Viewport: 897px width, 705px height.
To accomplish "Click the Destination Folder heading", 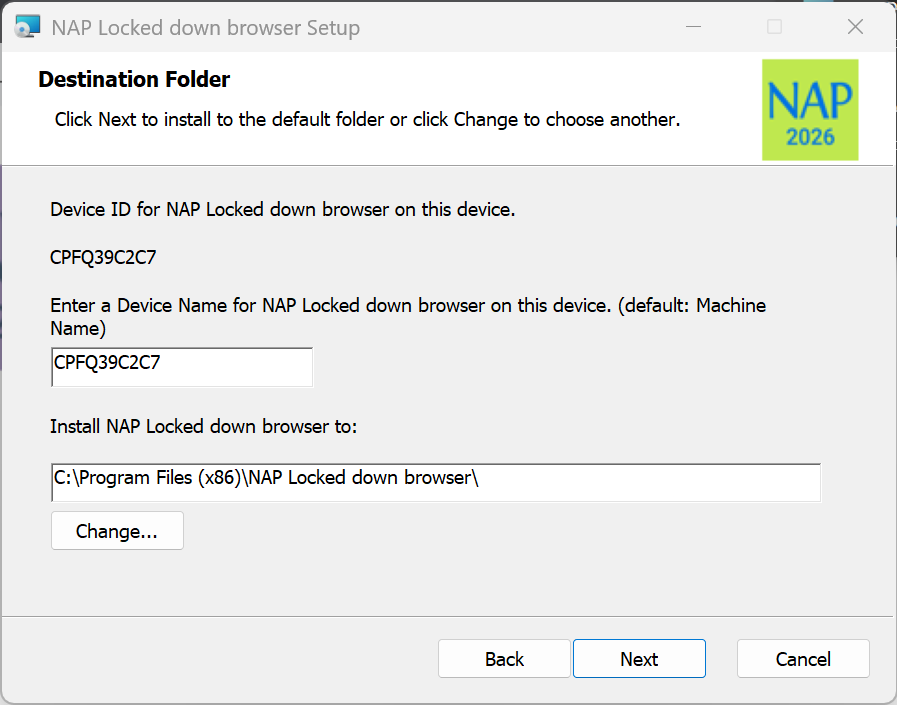I will coord(134,80).
